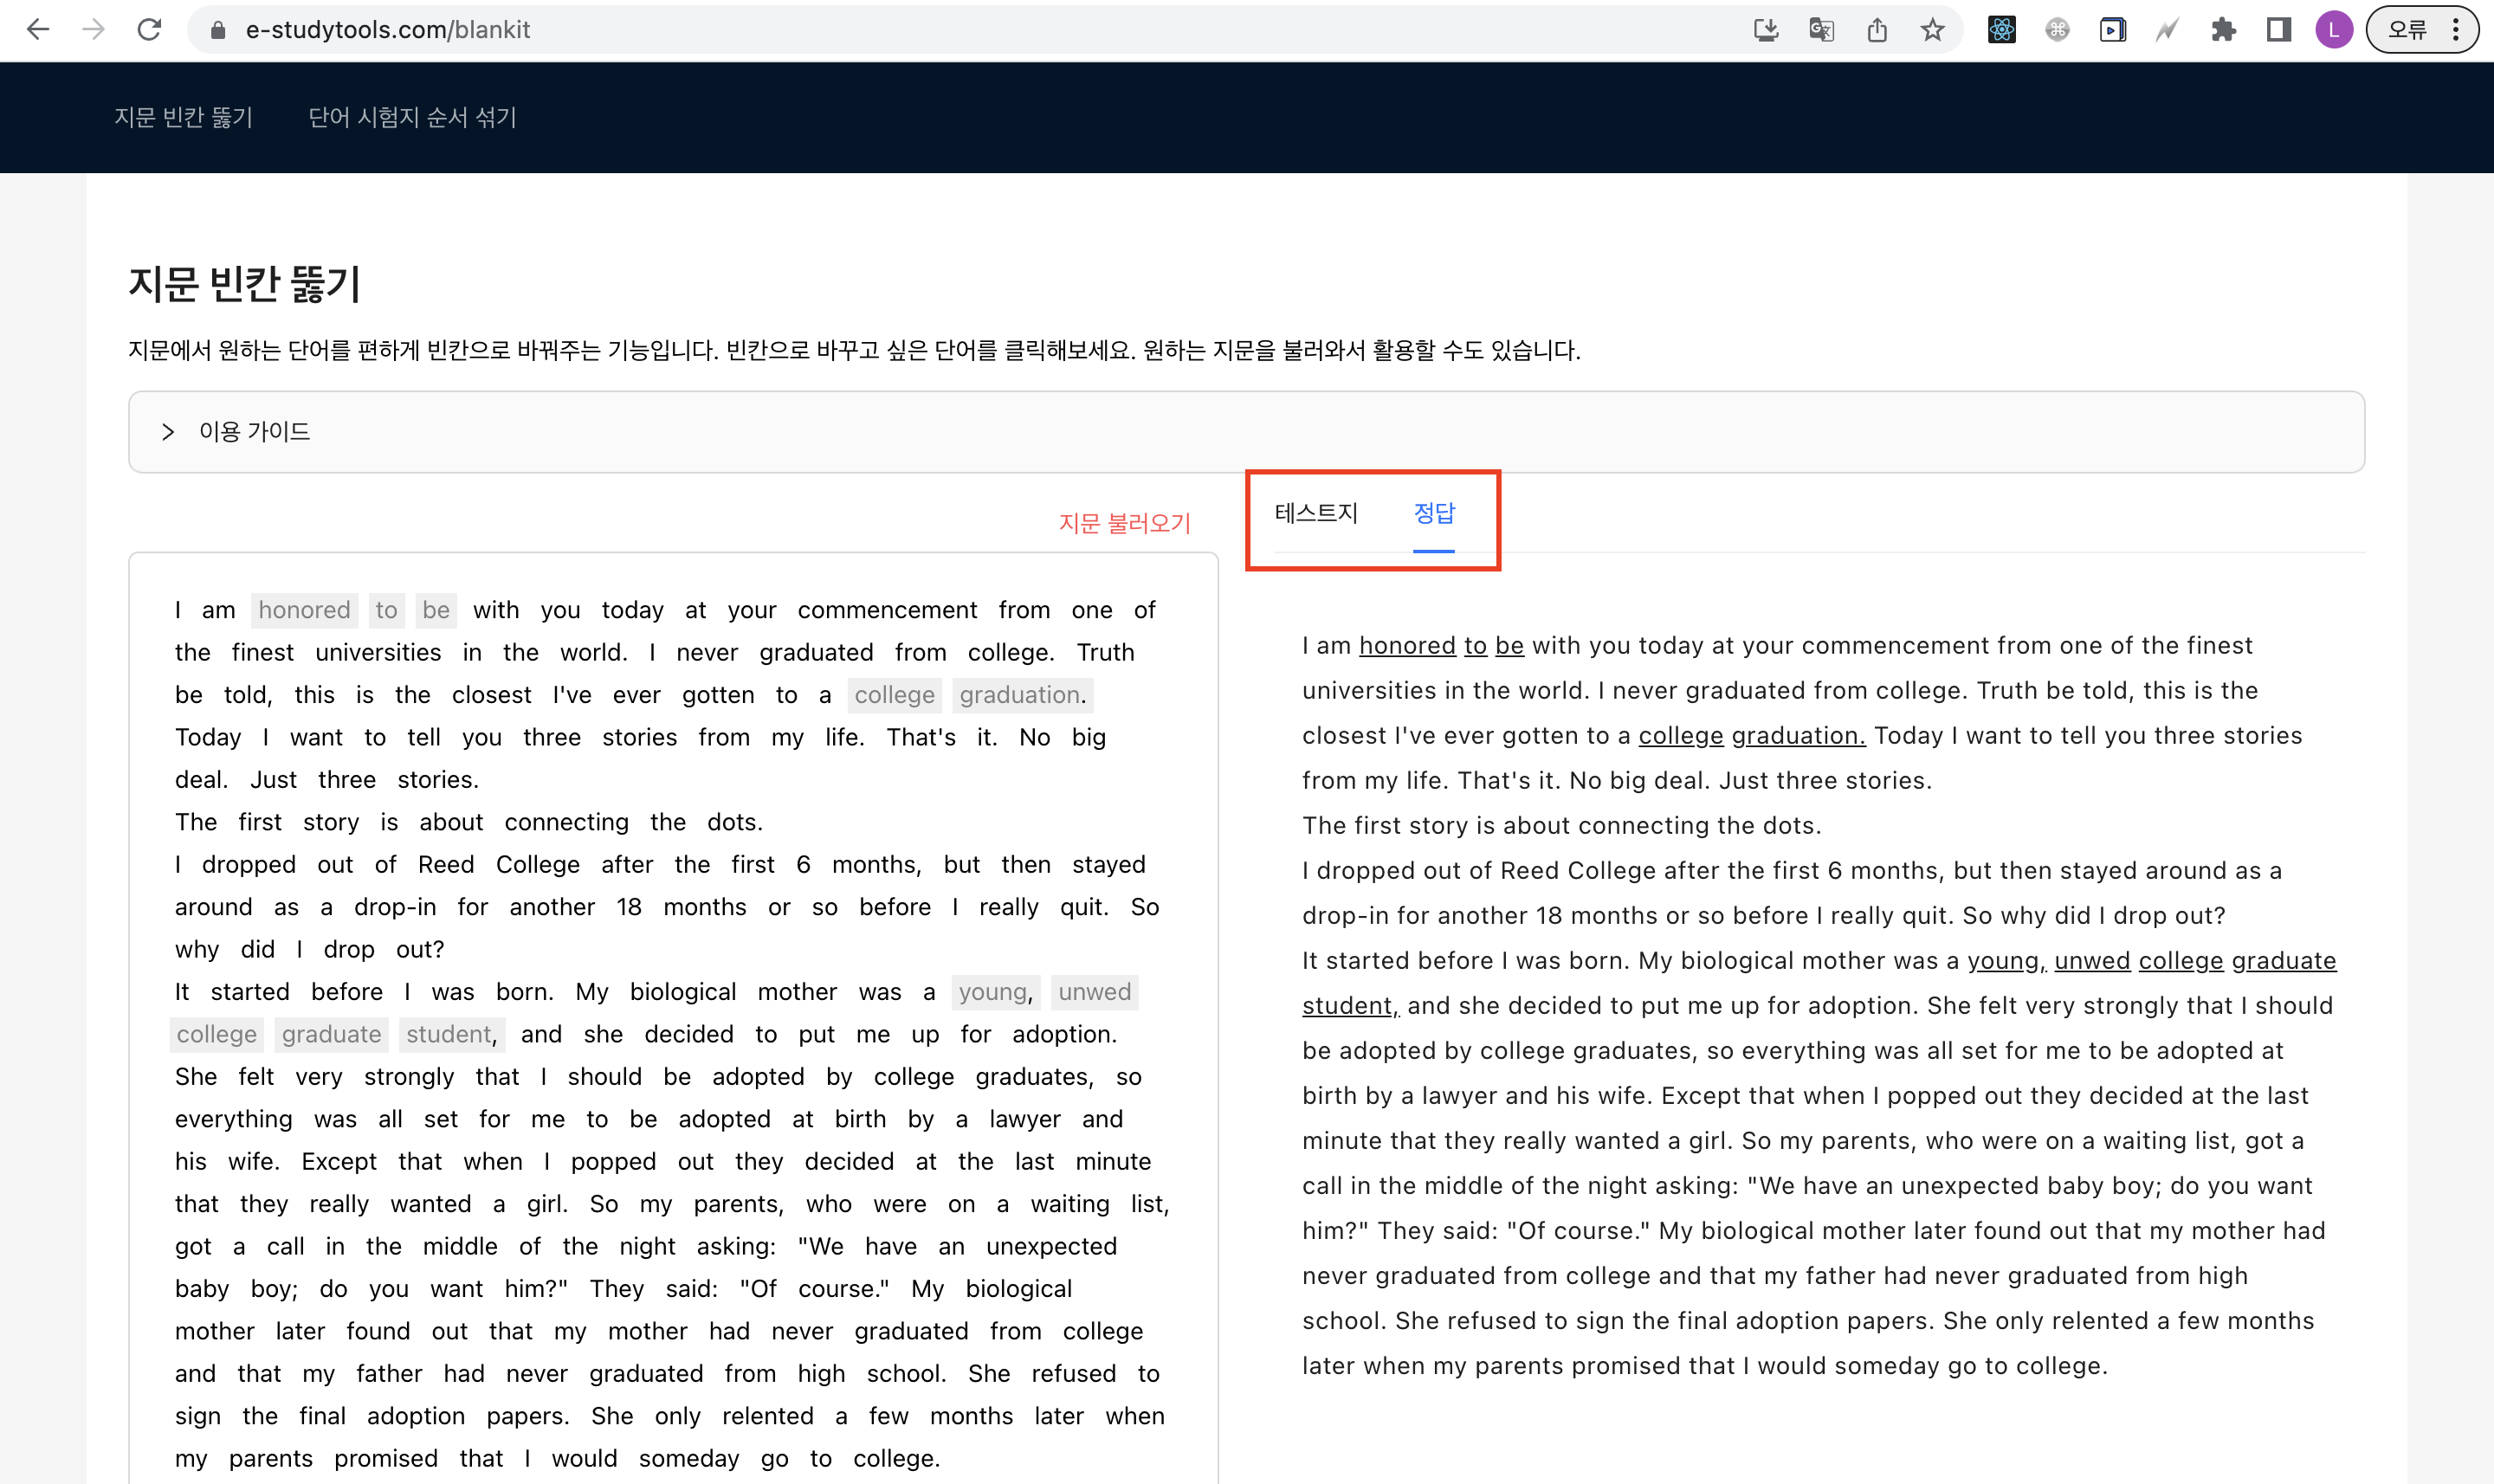Viewport: 2494px width, 1484px height.
Task: Toggle blank on the word 'graduation.'
Action: click(x=1020, y=695)
